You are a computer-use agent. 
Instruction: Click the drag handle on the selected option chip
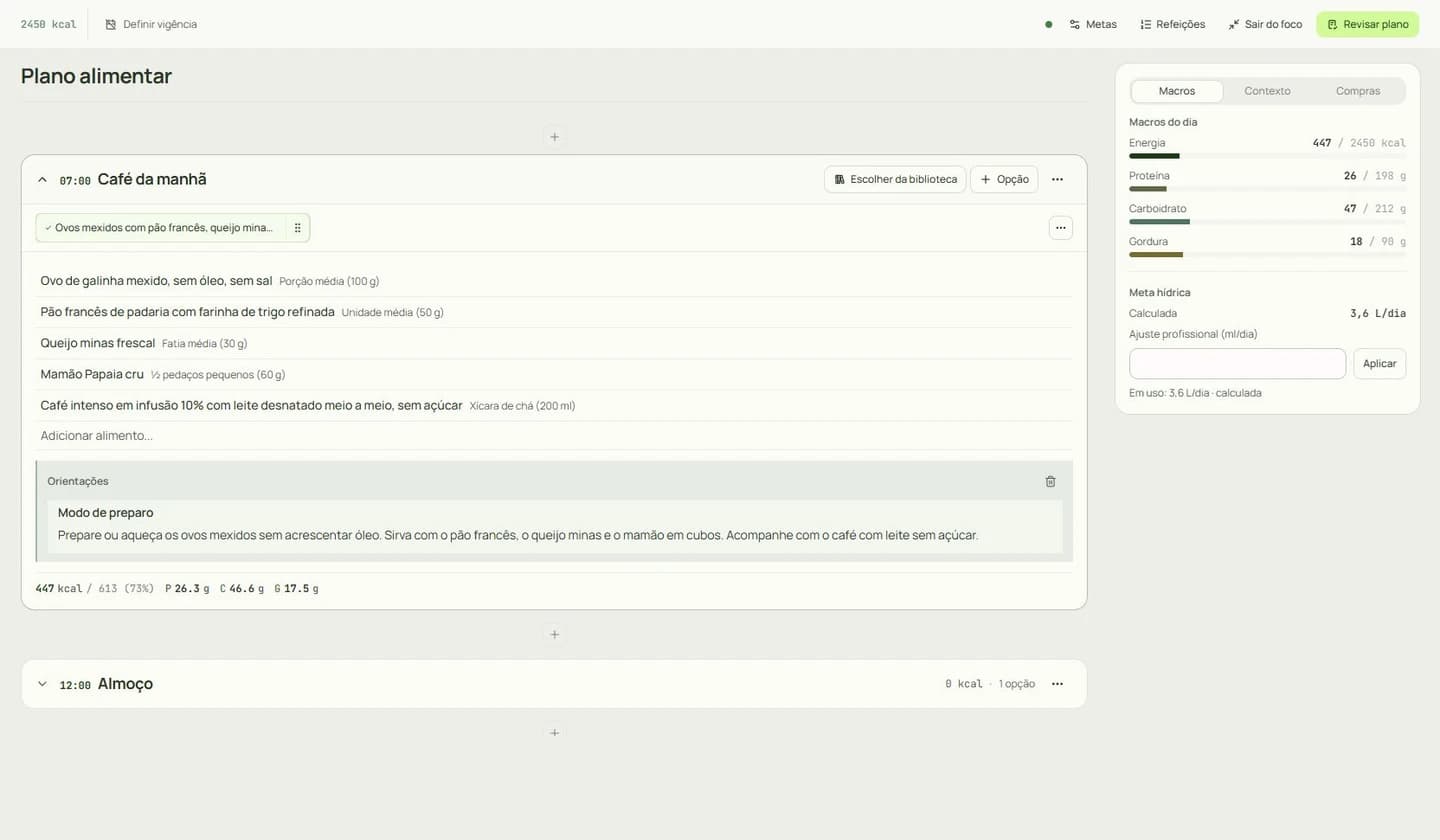(297, 228)
